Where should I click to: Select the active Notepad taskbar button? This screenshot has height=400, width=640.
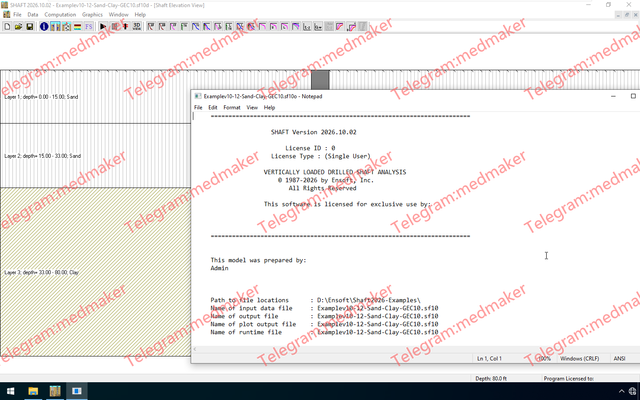pos(77,391)
